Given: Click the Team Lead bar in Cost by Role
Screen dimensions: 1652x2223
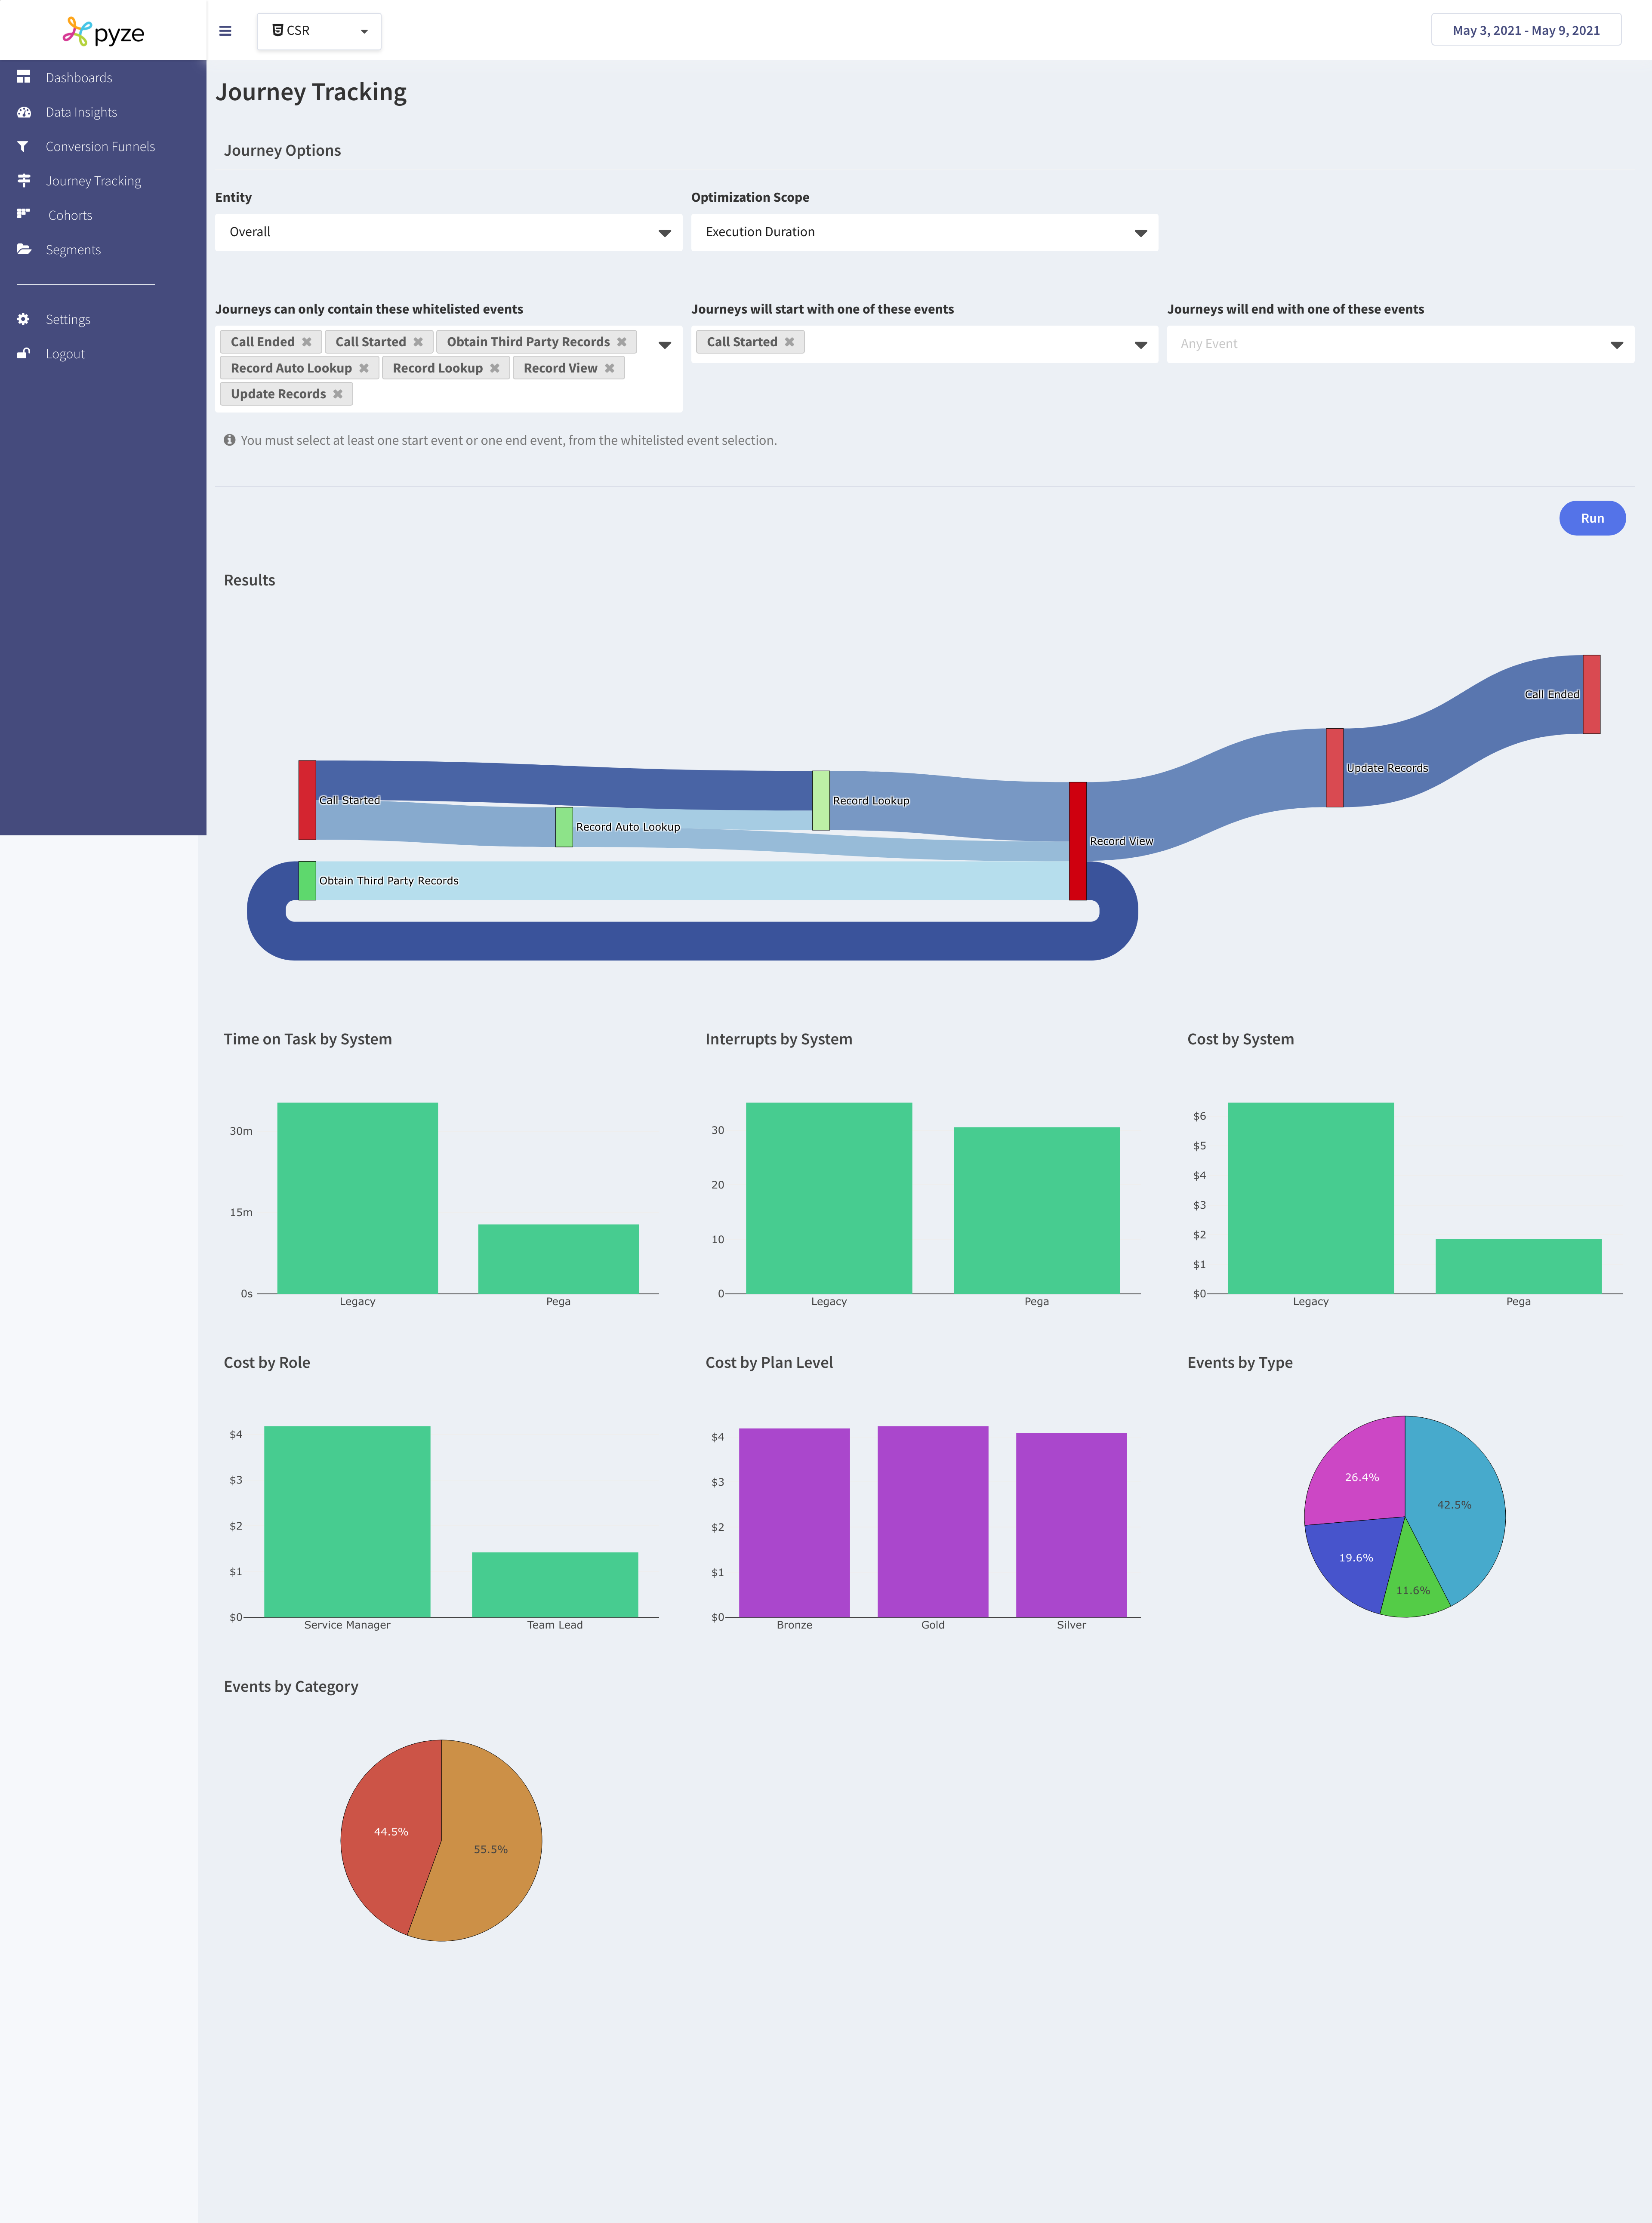Looking at the screenshot, I should click(x=555, y=1585).
